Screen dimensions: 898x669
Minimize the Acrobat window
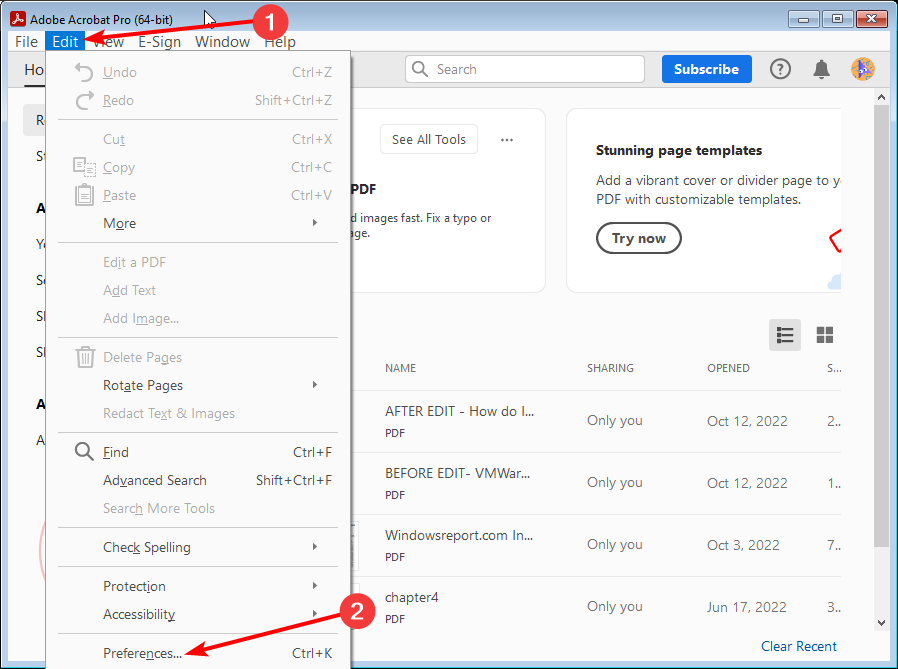pos(804,19)
